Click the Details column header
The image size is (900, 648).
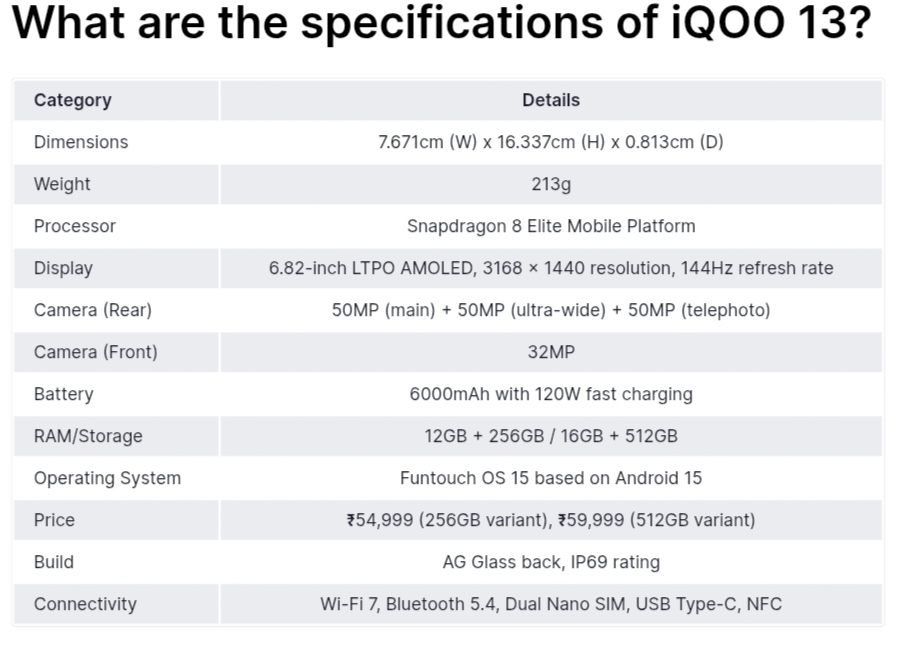pos(551,100)
